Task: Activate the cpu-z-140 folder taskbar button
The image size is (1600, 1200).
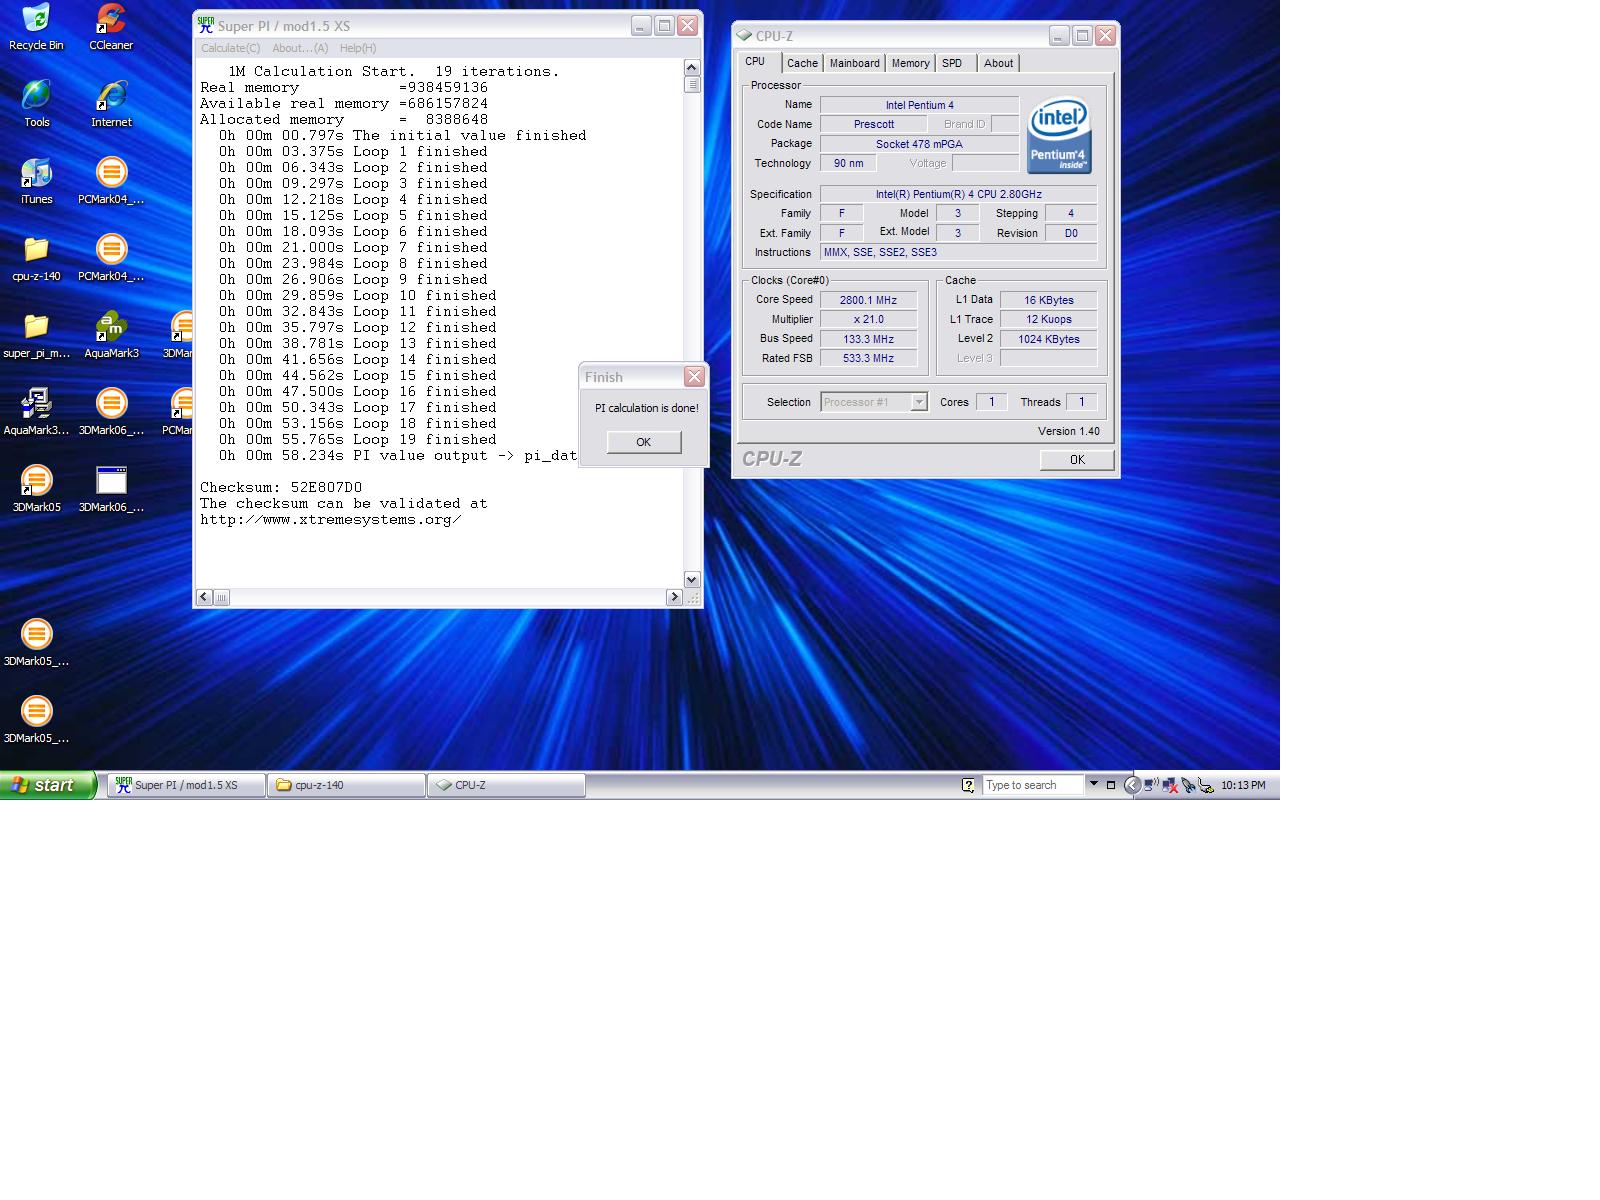Action: click(346, 785)
